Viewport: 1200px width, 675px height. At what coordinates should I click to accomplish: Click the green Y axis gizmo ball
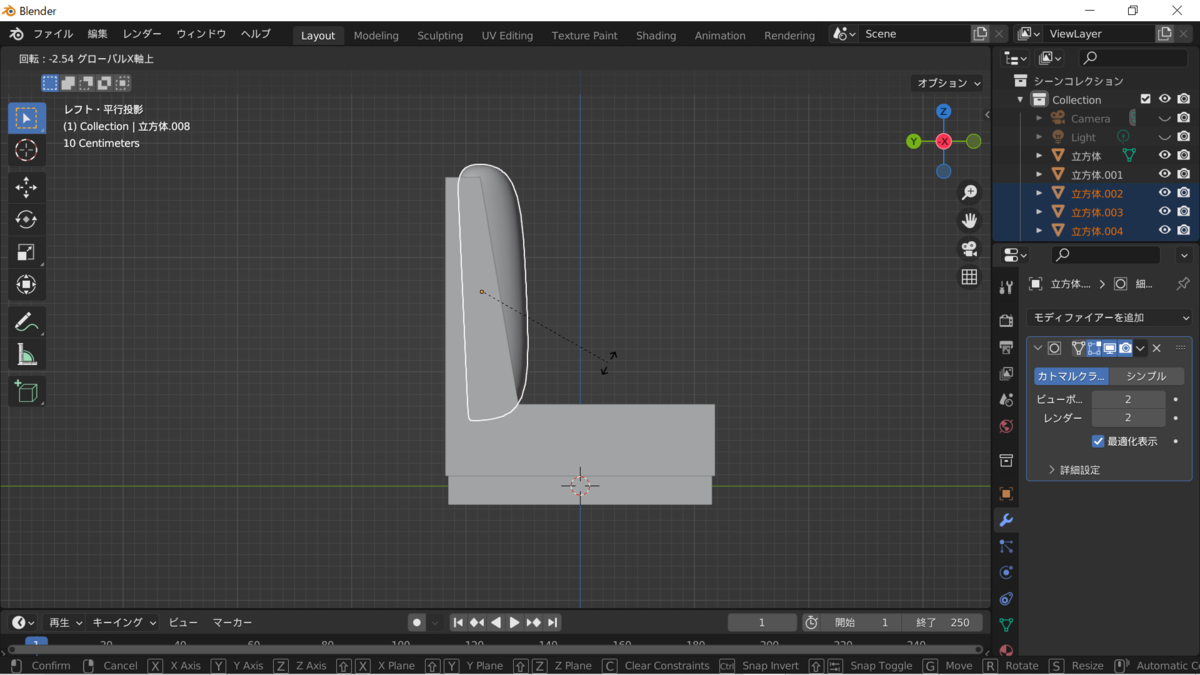[x=913, y=141]
